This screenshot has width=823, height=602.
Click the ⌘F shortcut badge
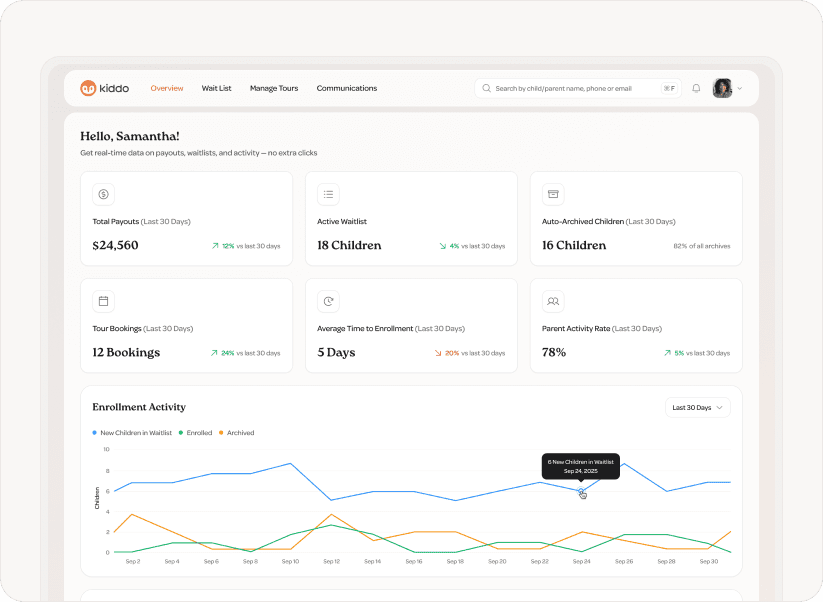click(x=669, y=88)
